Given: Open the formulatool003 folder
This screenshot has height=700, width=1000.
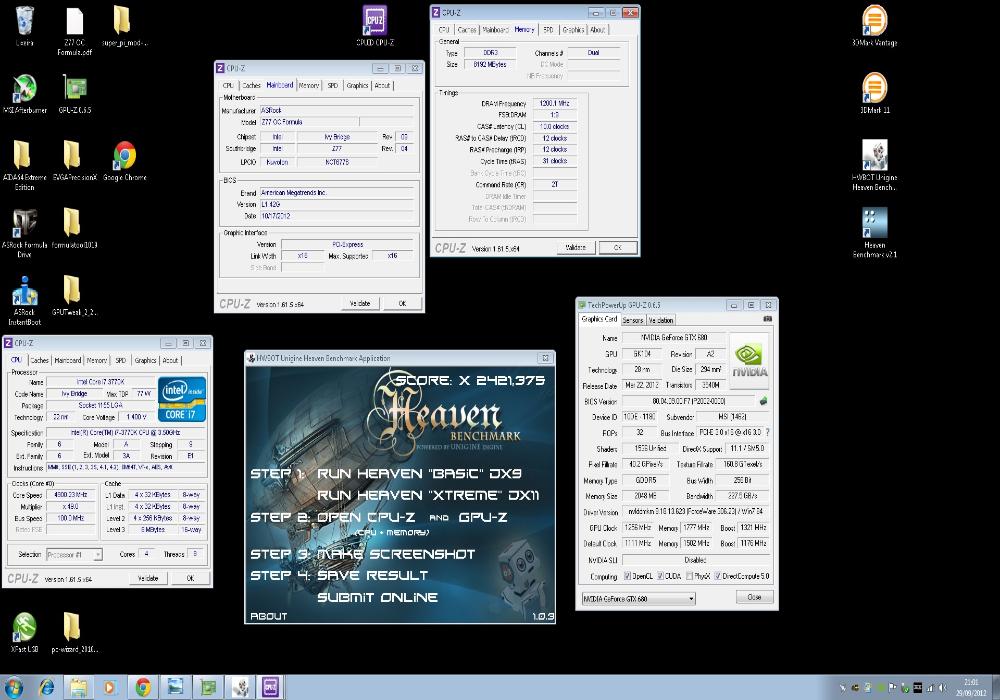Looking at the screenshot, I should tap(75, 228).
